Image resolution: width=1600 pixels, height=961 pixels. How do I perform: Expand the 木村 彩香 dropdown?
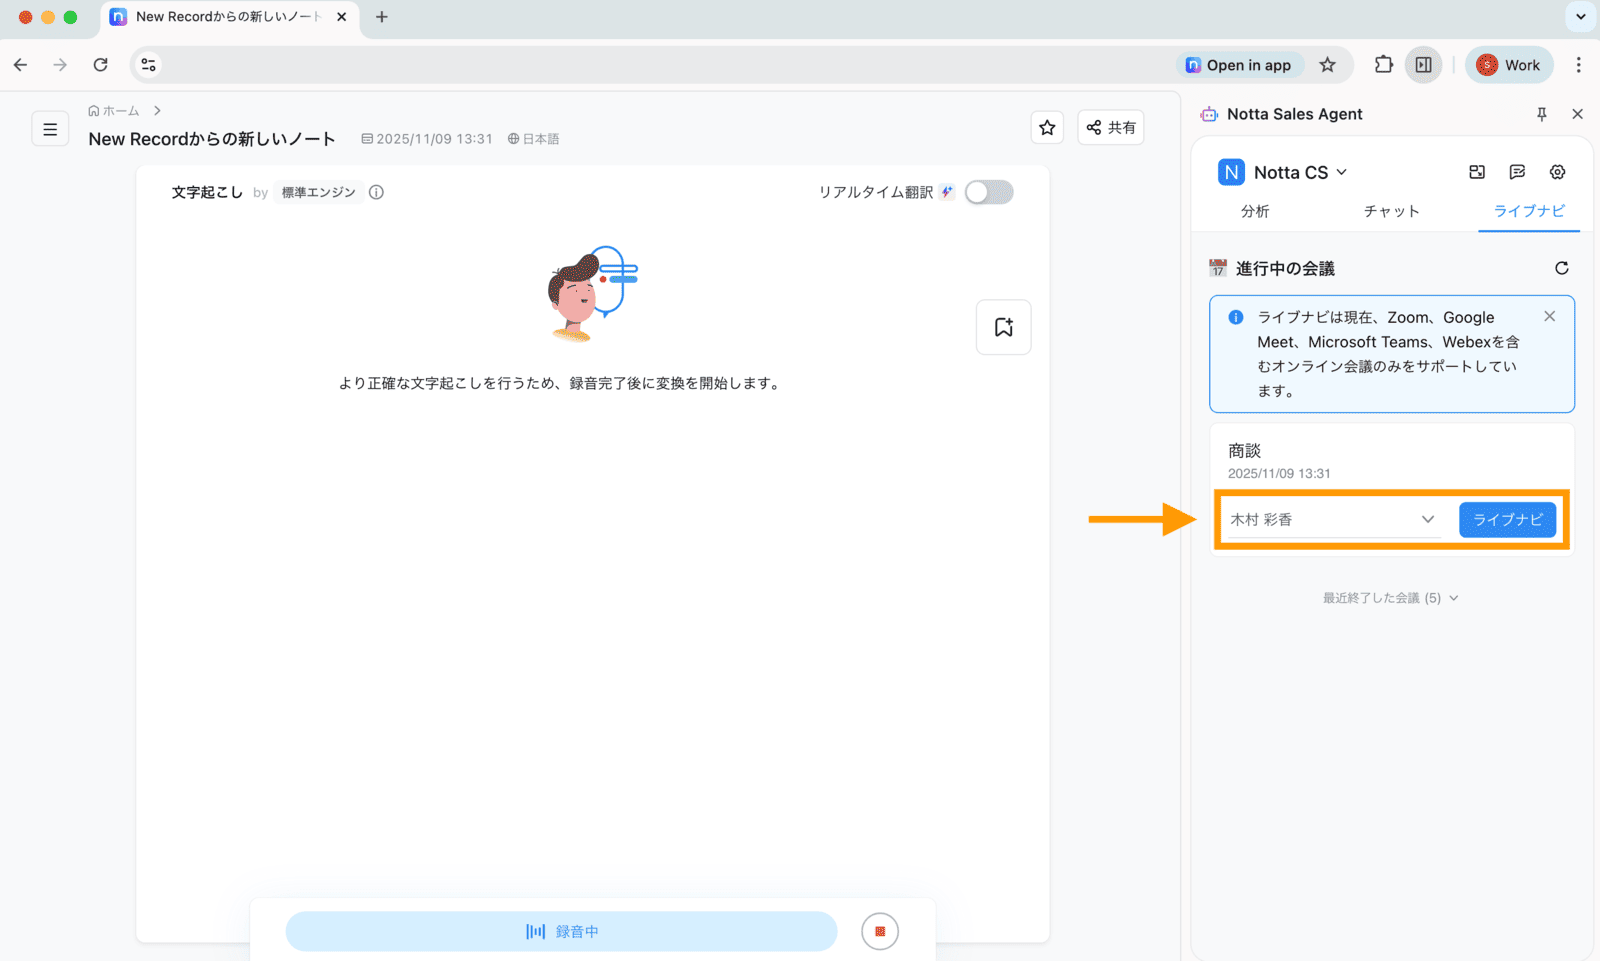click(x=1333, y=520)
